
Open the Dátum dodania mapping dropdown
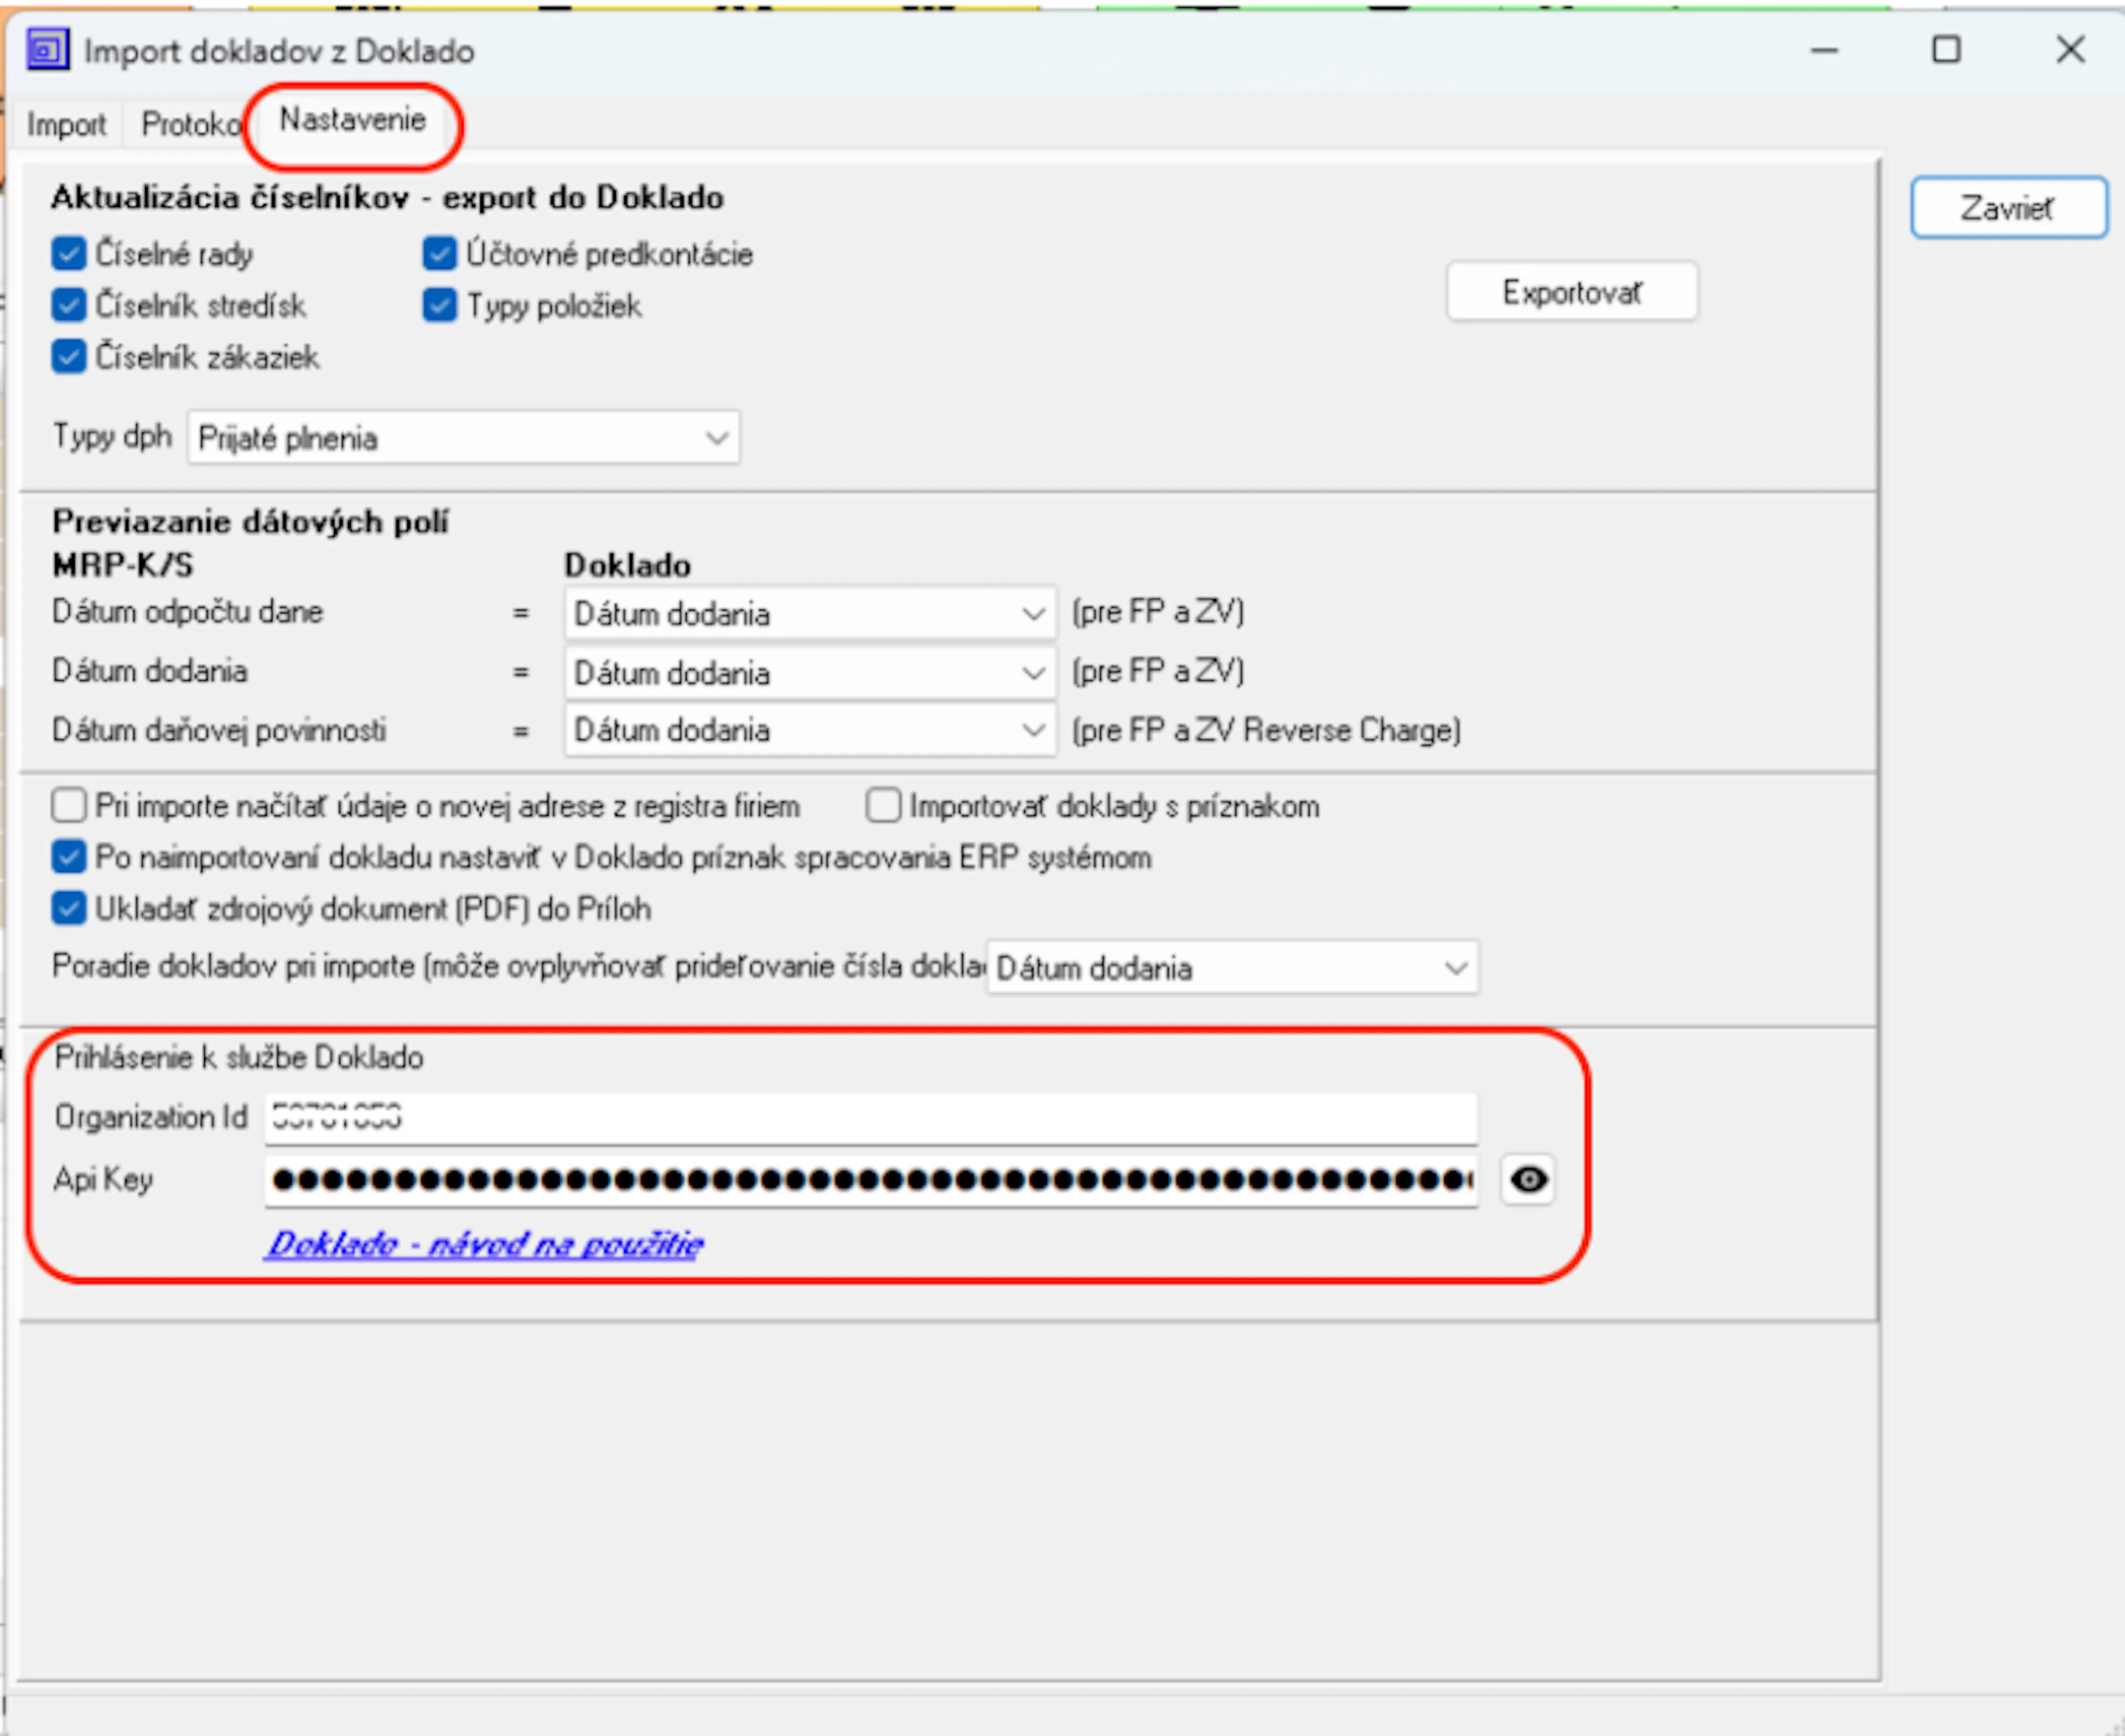(810, 673)
